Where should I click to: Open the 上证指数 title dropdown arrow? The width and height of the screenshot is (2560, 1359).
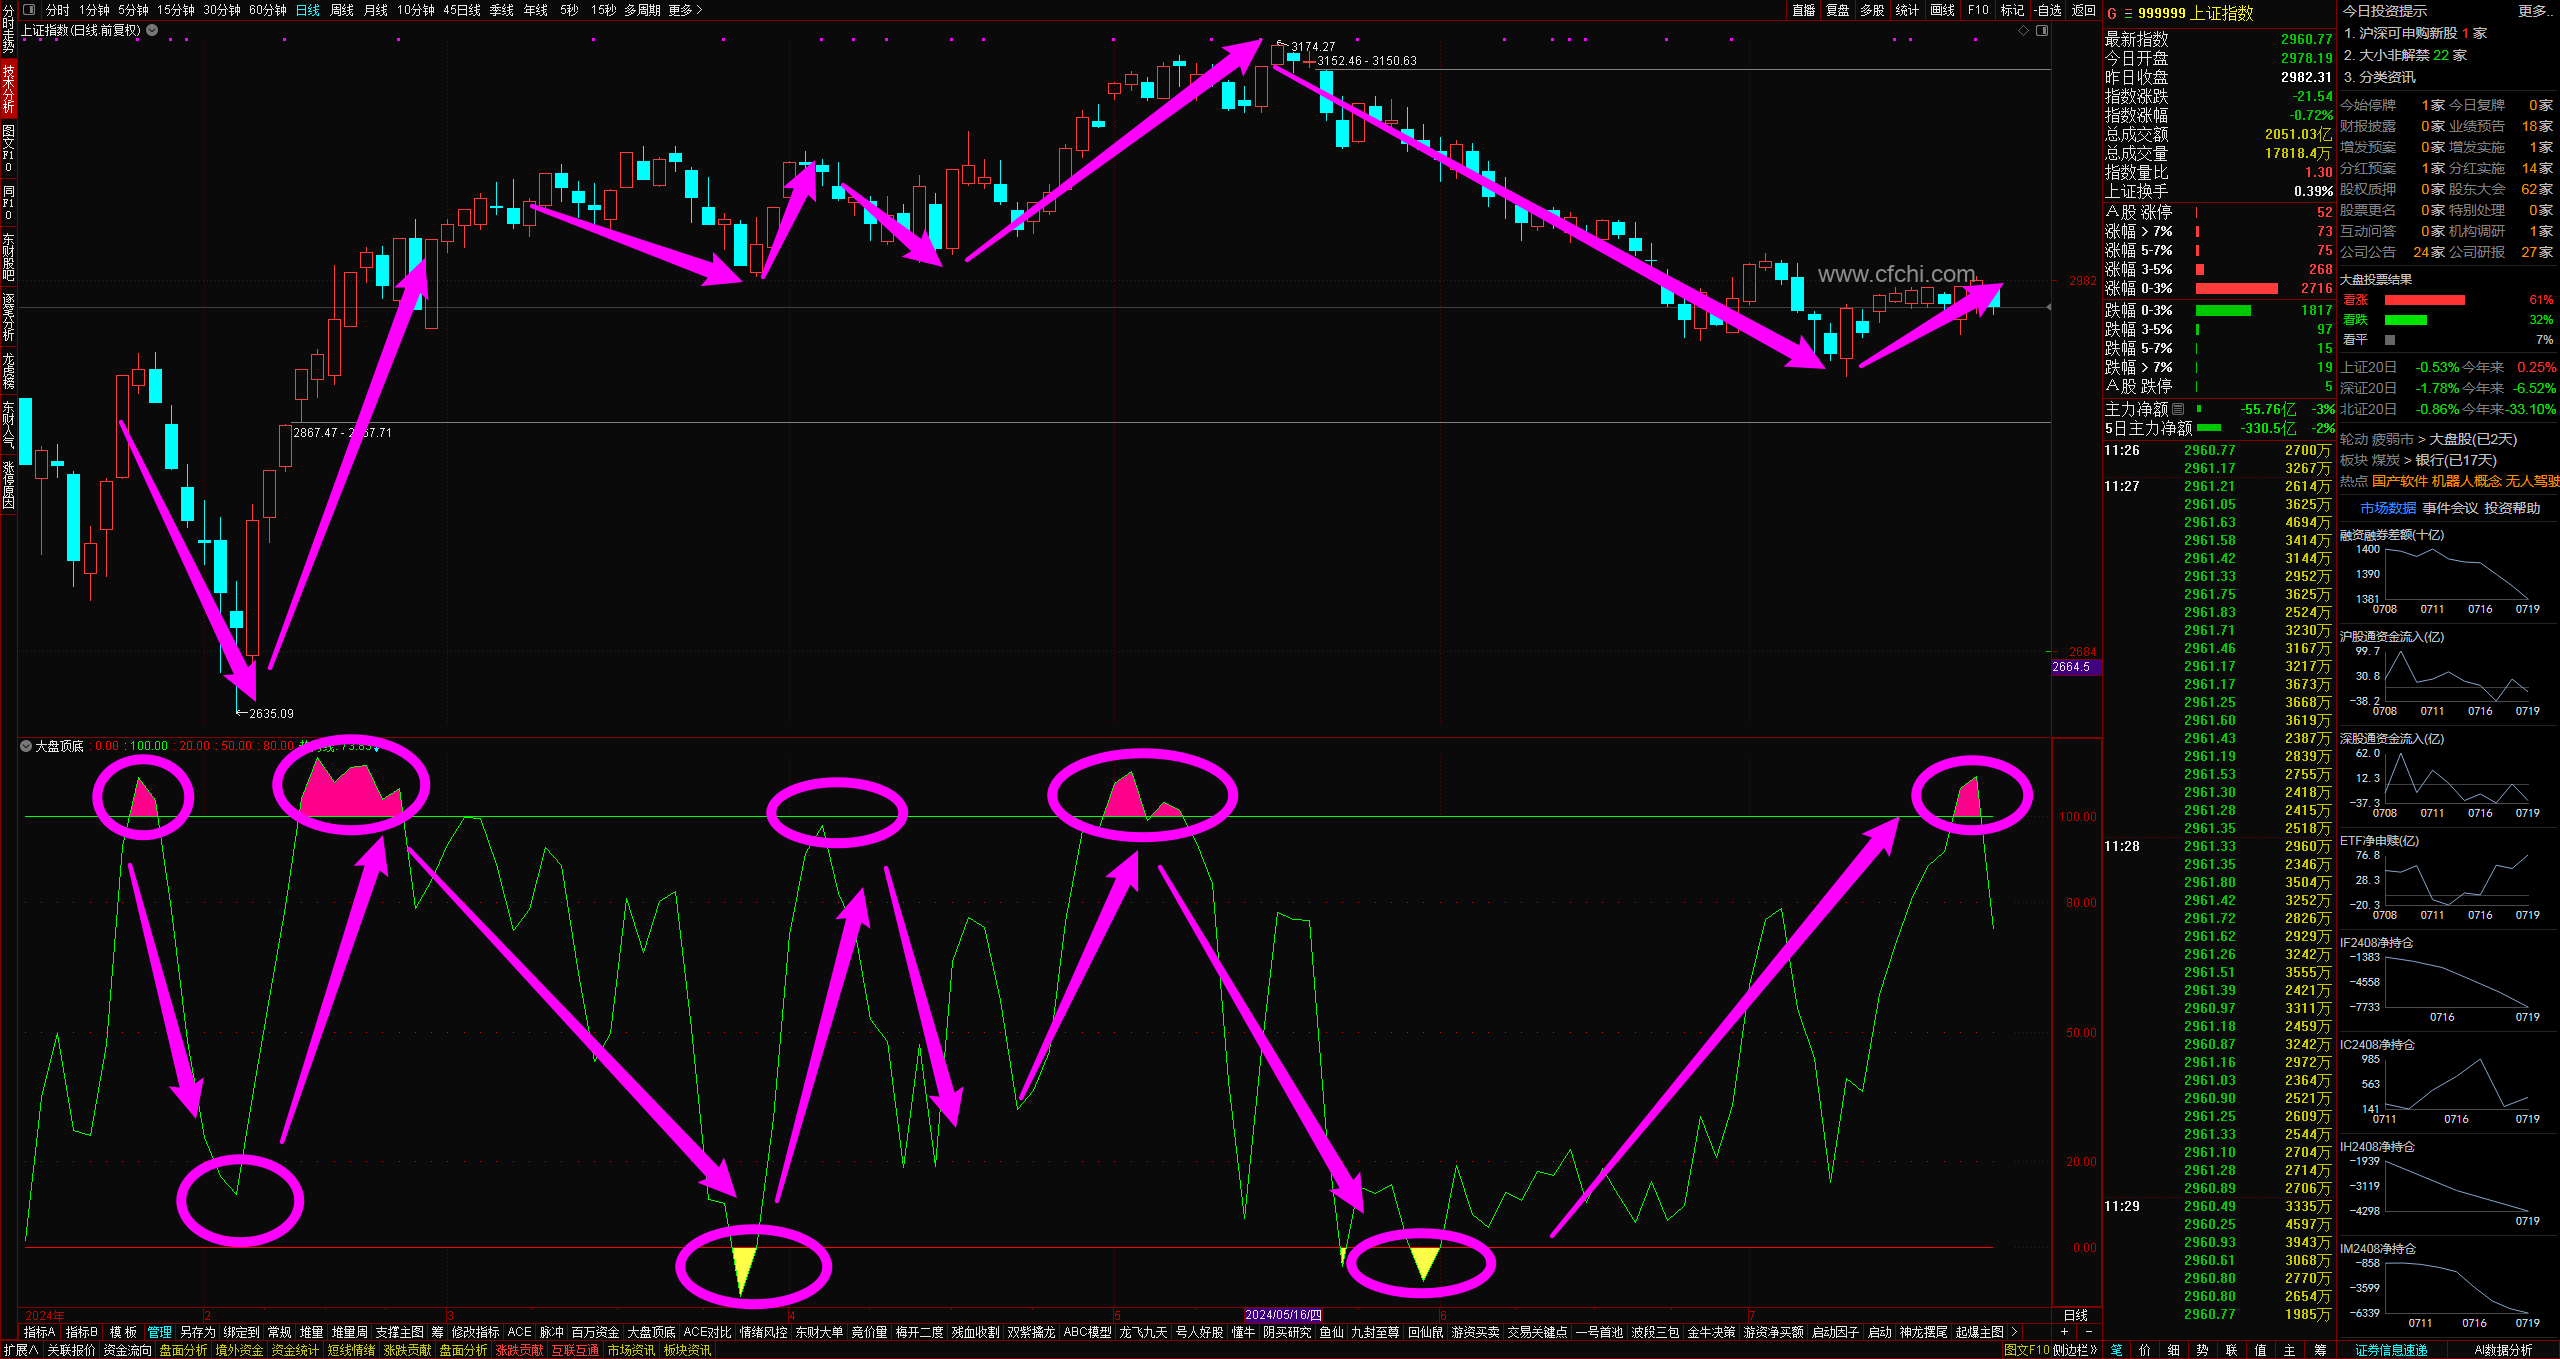click(152, 30)
